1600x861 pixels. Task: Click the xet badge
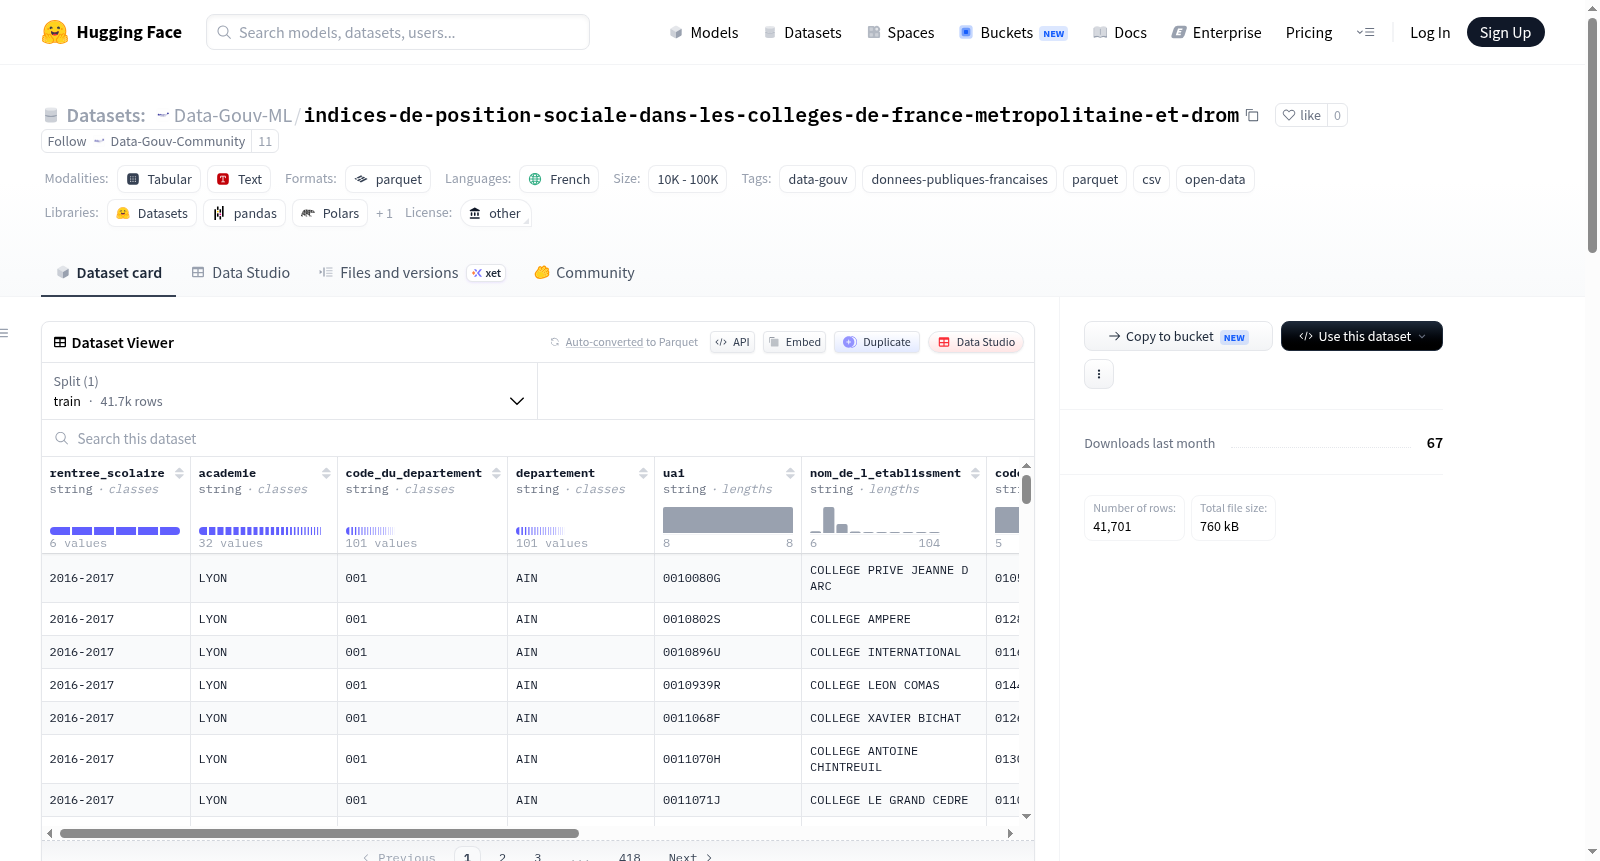point(486,273)
